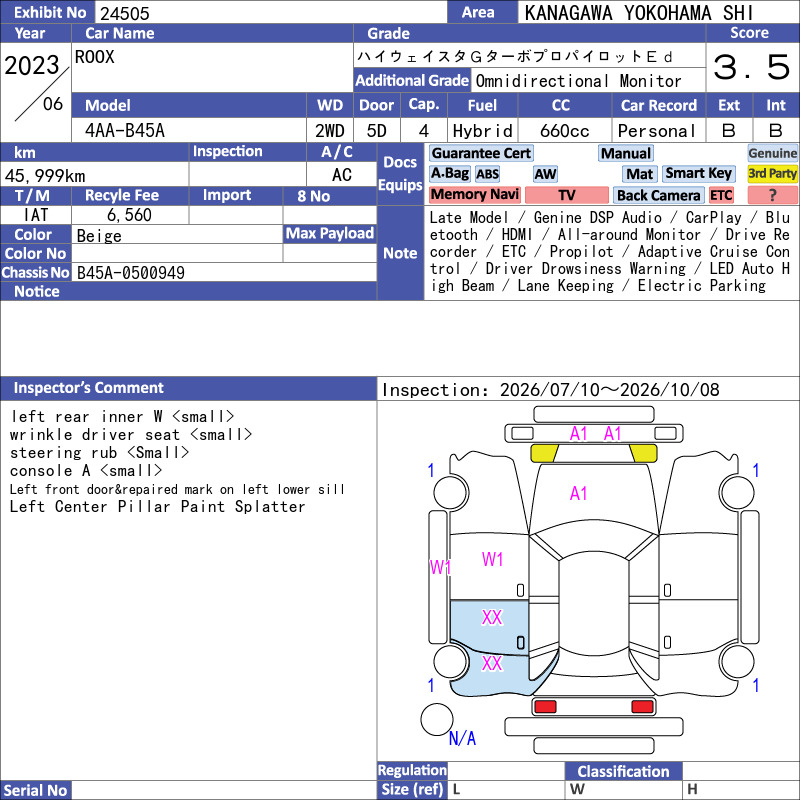Select the A-Bag equipment badge
The image size is (800, 800).
[x=449, y=174]
